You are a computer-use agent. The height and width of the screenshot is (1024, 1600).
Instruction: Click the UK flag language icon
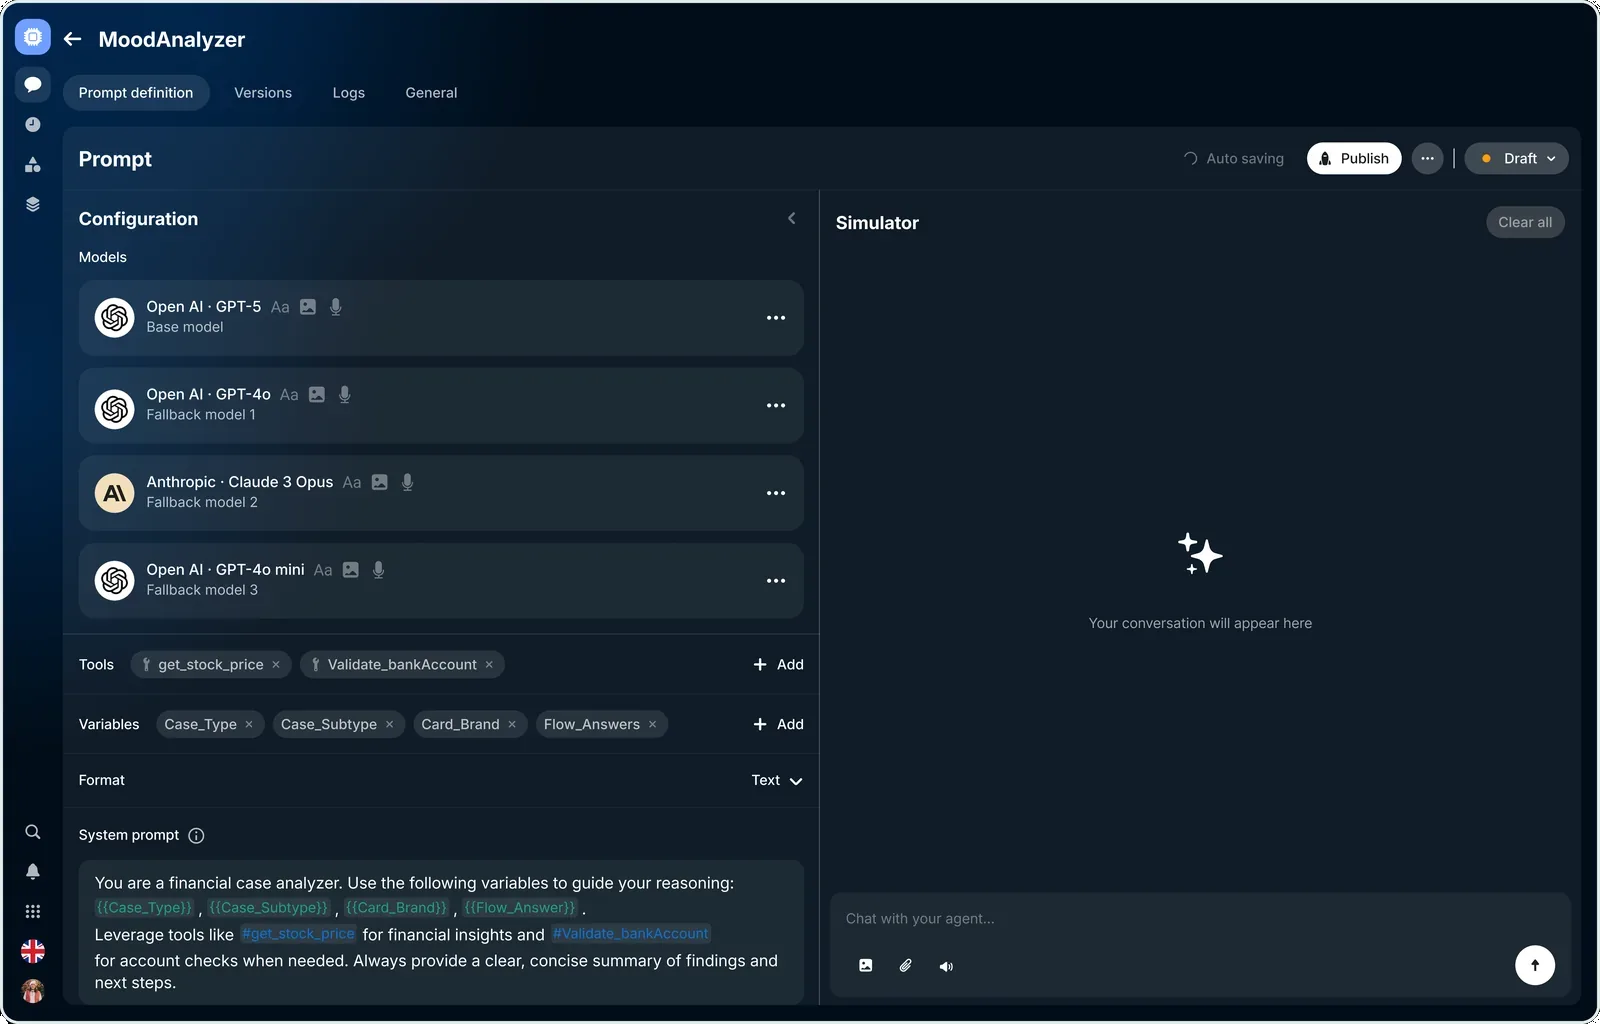tap(33, 951)
